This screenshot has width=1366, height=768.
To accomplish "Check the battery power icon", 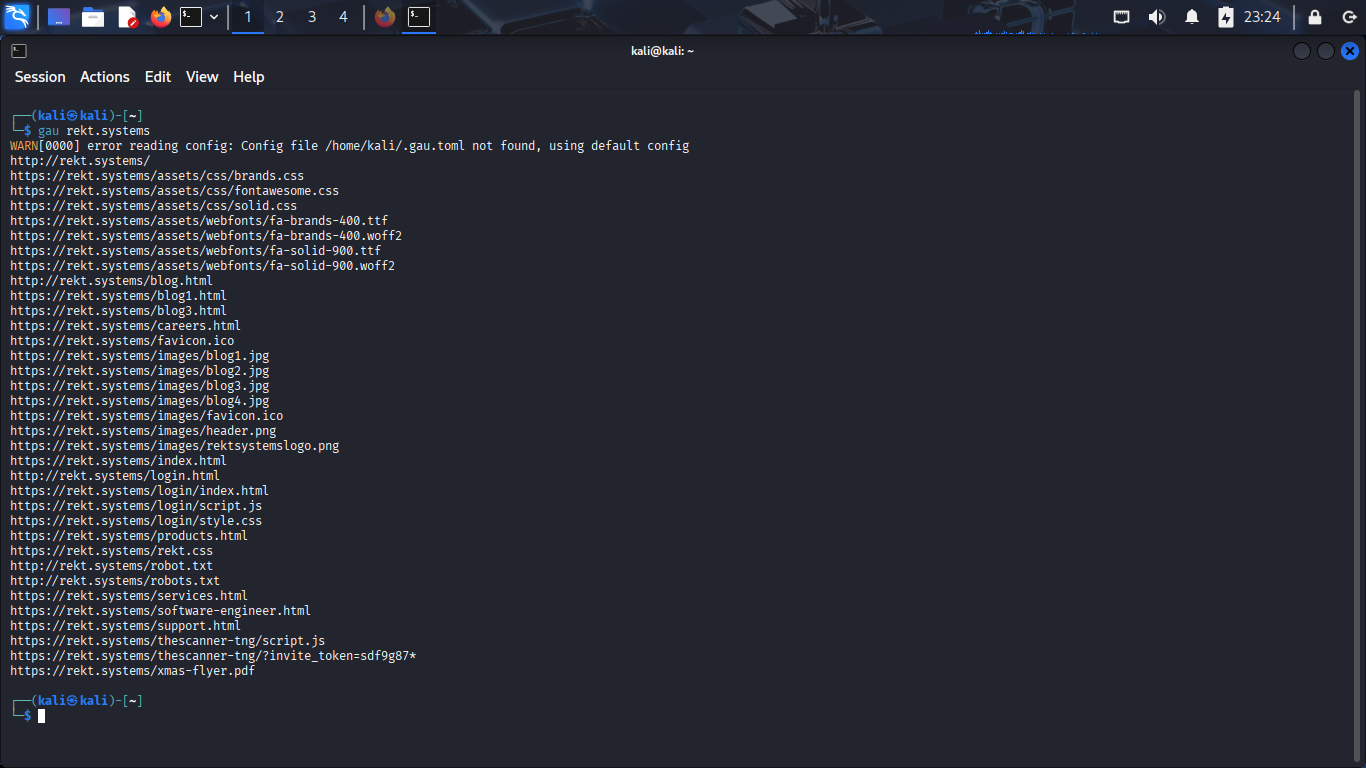I will point(1226,17).
